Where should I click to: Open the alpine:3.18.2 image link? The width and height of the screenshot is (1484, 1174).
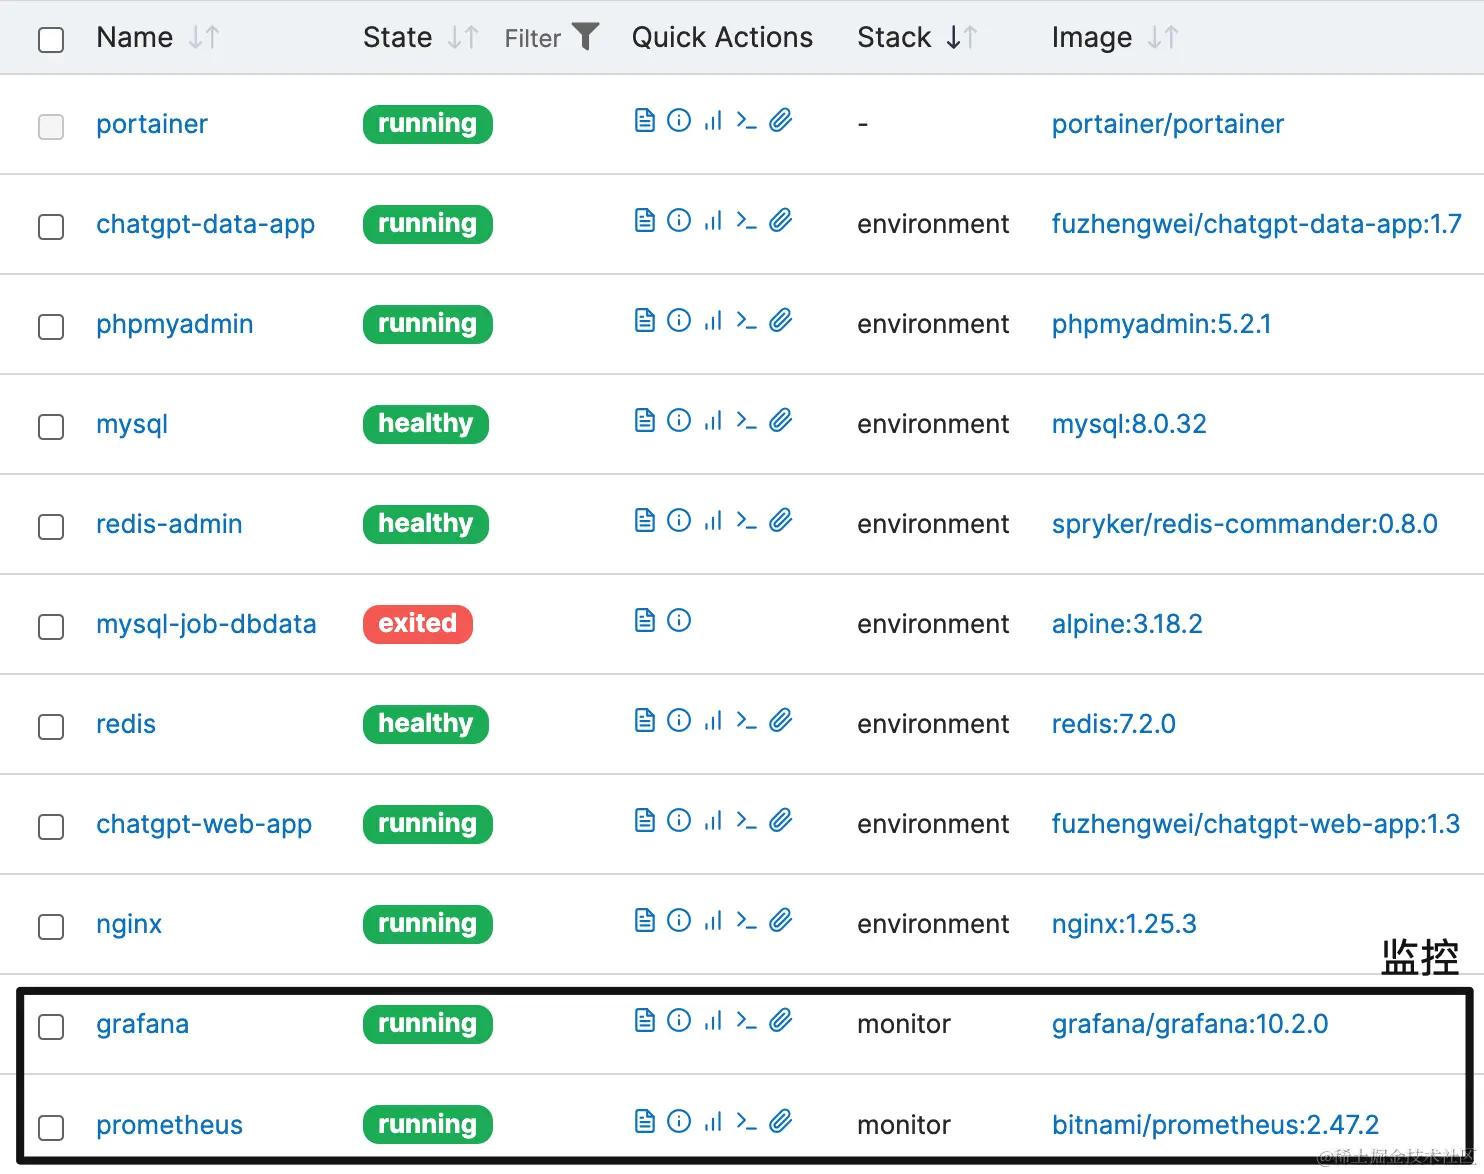1127,624
